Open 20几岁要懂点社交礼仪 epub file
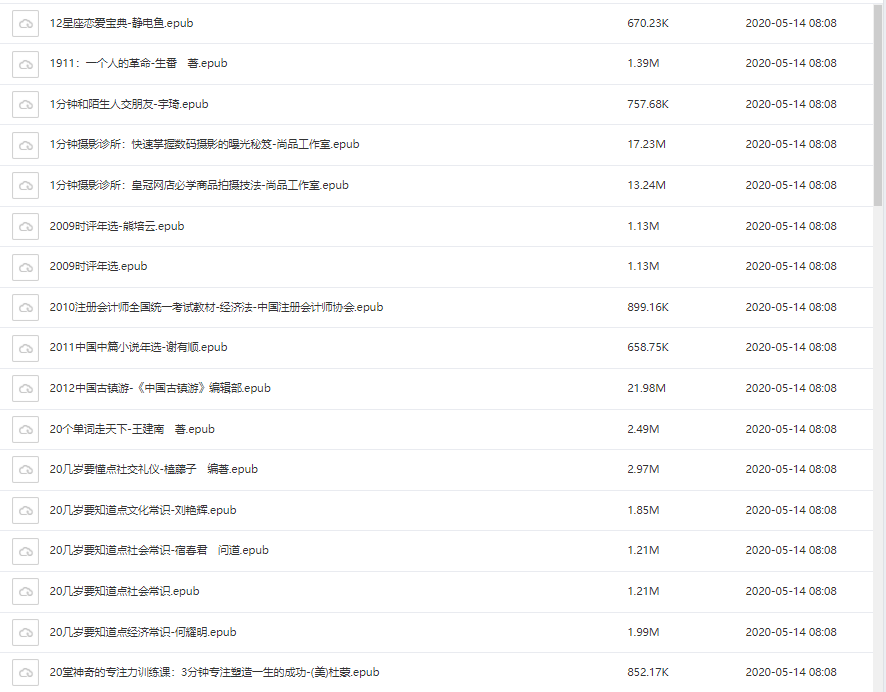 154,469
